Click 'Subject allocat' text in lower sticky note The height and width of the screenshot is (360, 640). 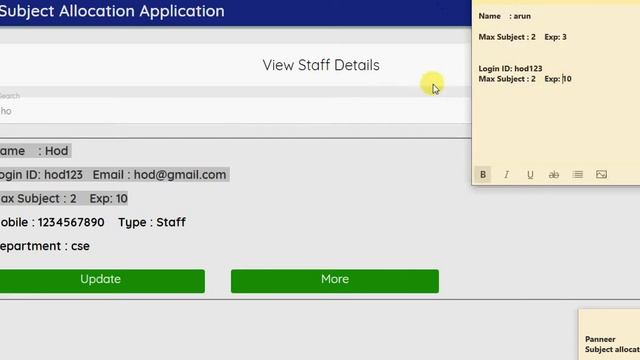pos(612,349)
